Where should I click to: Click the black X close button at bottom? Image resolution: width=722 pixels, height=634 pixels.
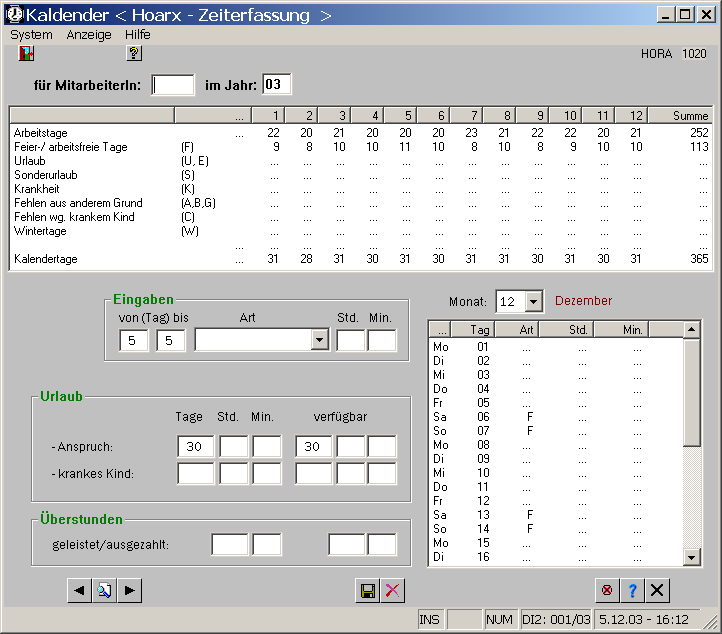pos(657,591)
